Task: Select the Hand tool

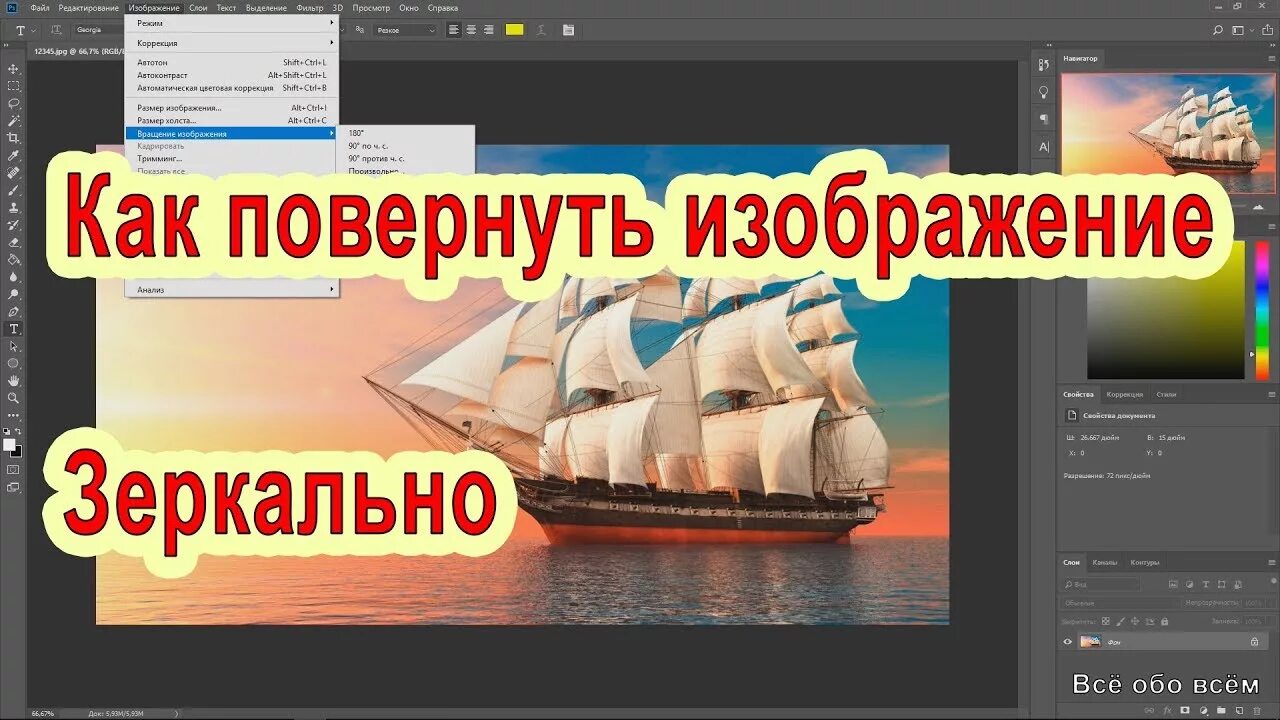Action: [x=13, y=380]
